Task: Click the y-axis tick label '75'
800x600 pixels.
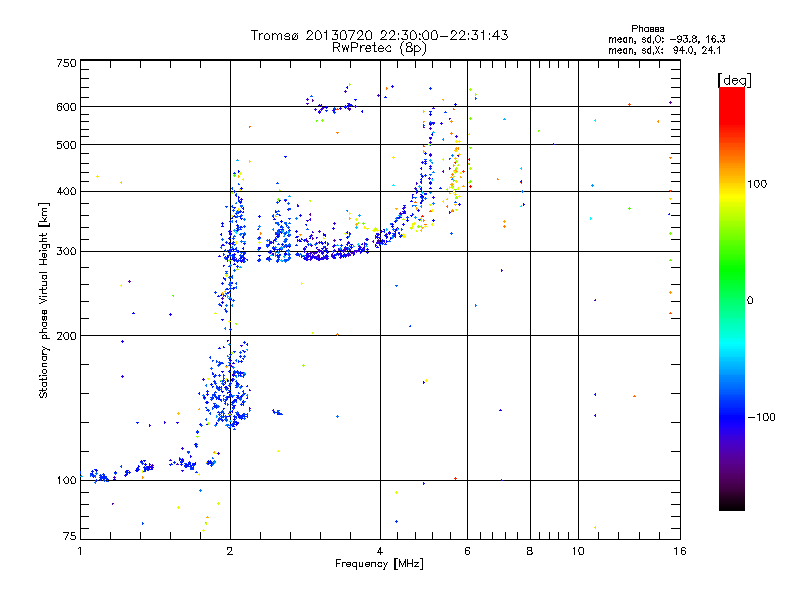Action: (x=70, y=536)
